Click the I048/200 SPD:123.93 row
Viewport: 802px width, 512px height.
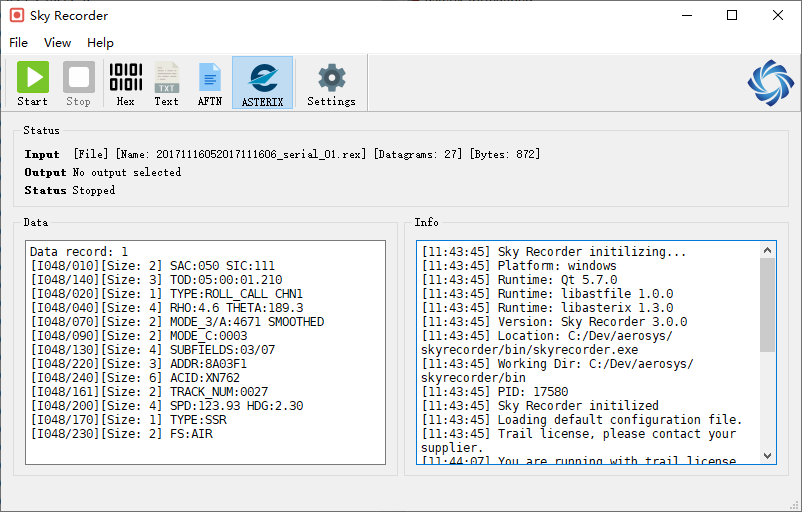click(x=167, y=406)
